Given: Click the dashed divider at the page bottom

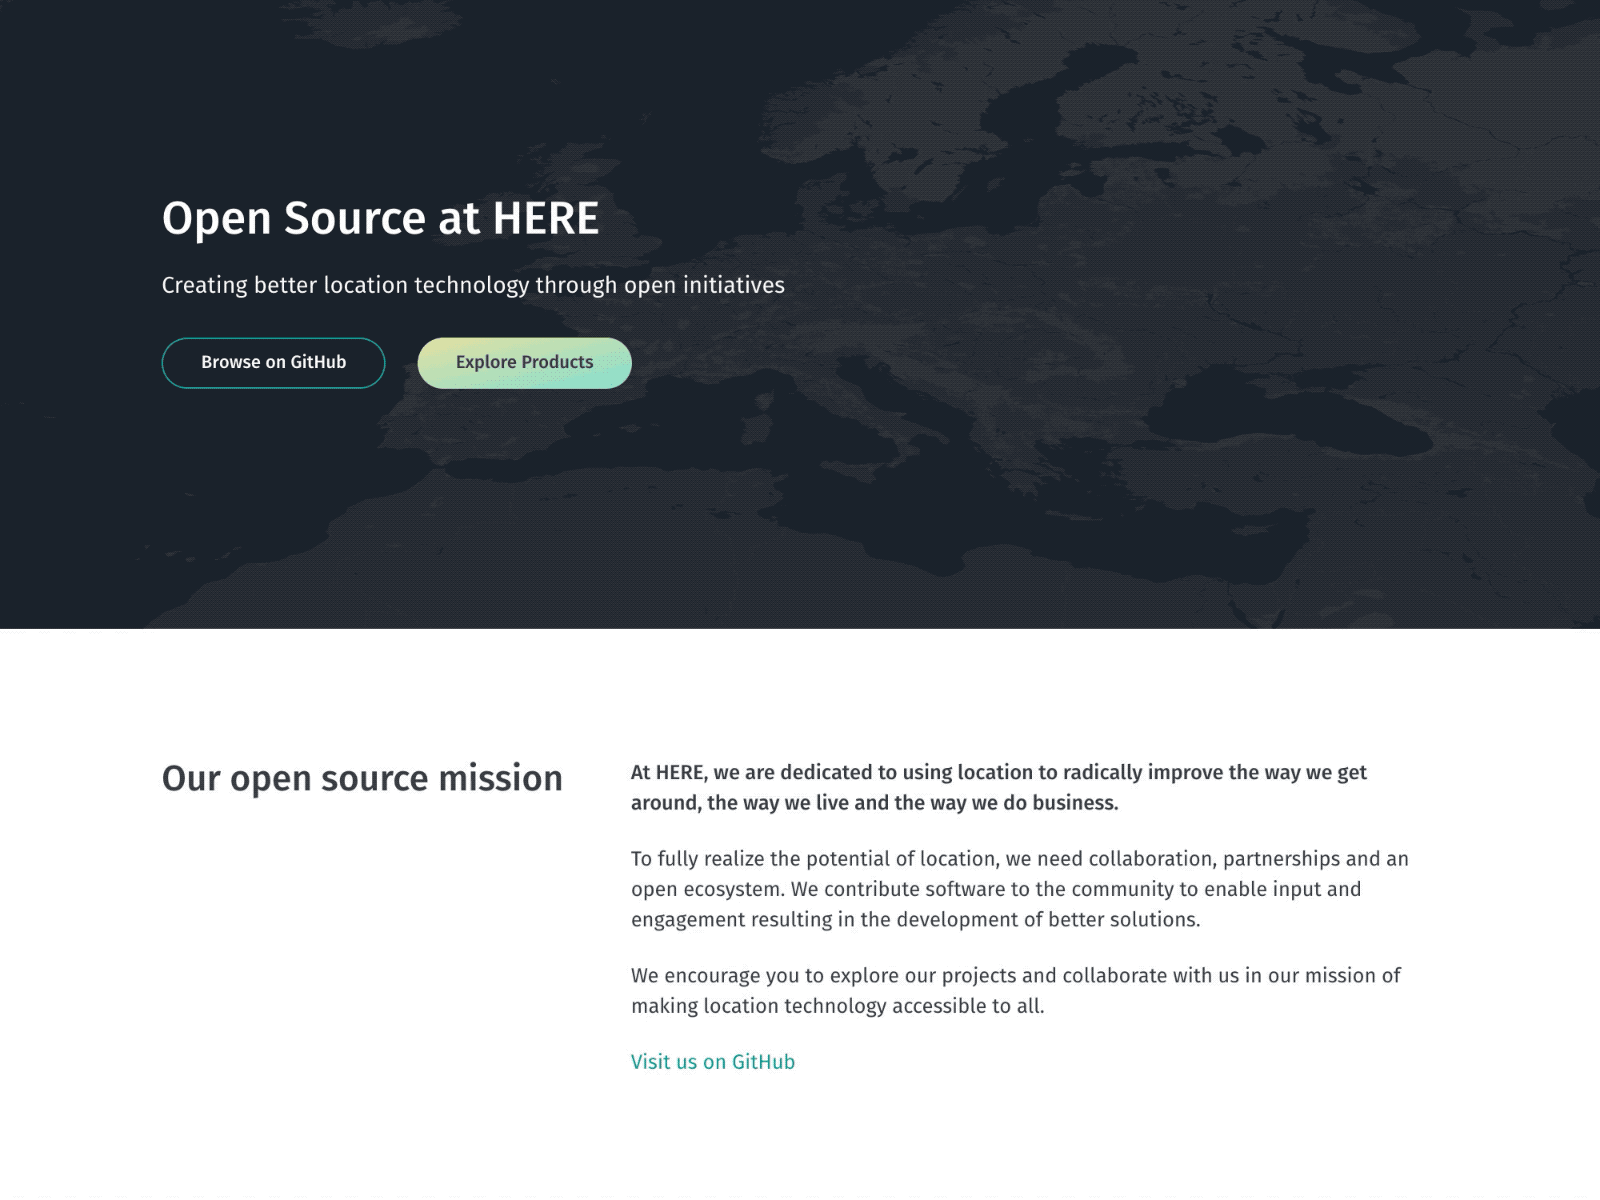Looking at the screenshot, I should point(800,1192).
